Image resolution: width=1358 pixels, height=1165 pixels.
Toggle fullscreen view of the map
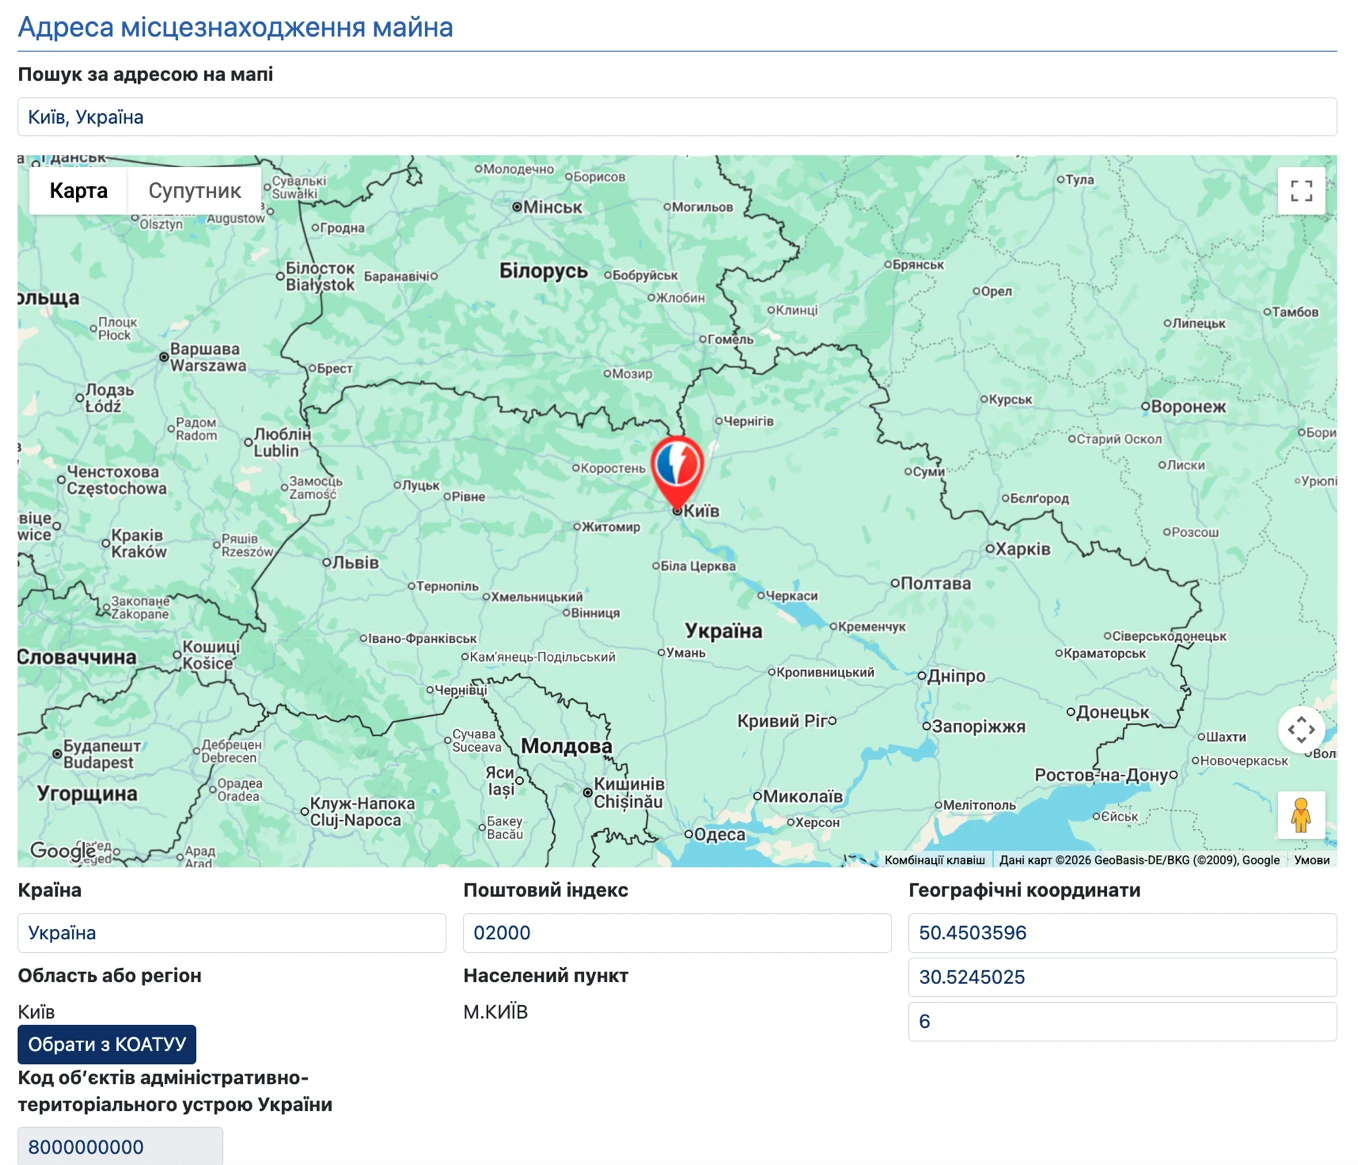click(x=1301, y=191)
